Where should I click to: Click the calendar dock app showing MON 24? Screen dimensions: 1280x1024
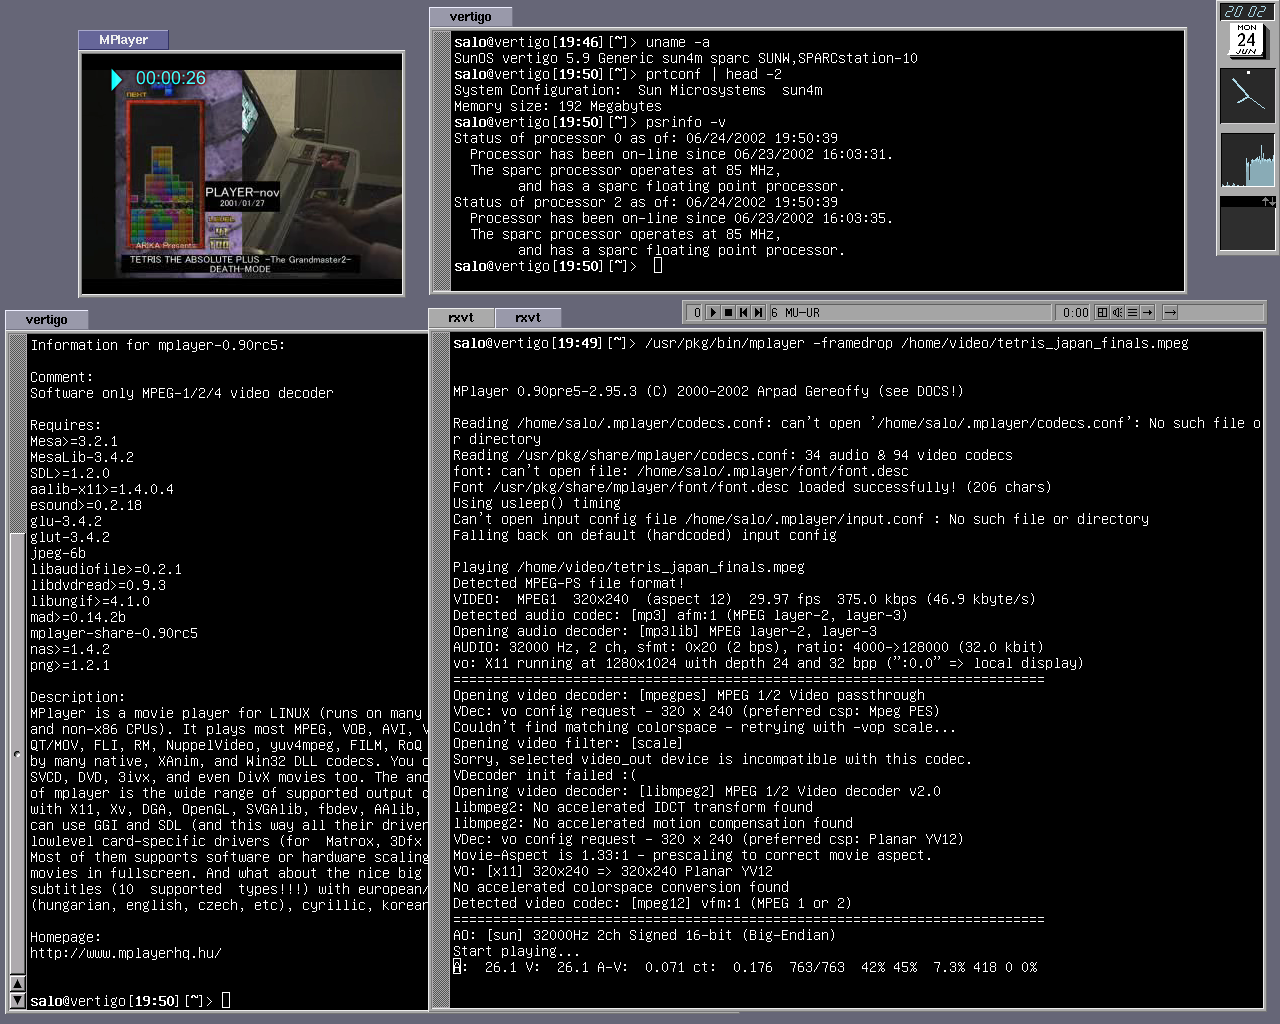tap(1247, 40)
